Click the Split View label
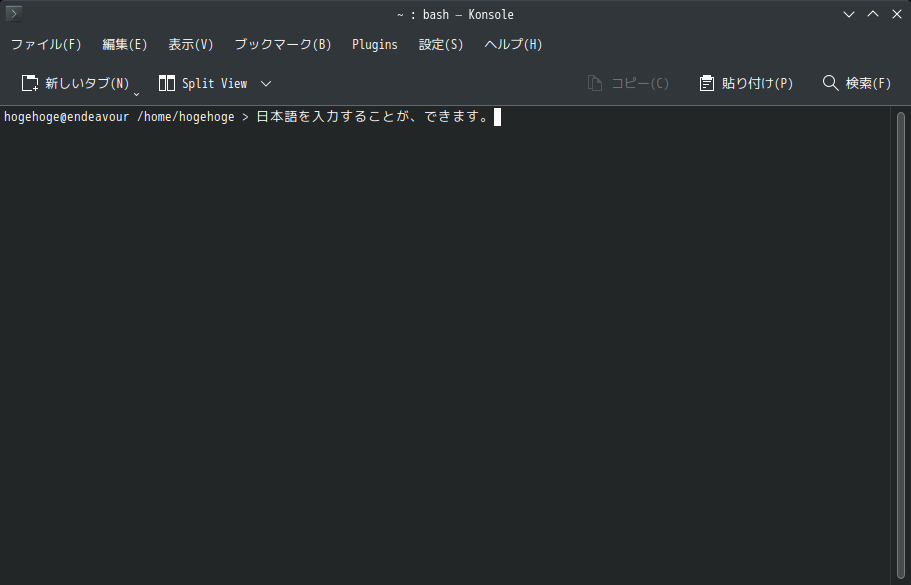911x585 pixels. point(214,84)
